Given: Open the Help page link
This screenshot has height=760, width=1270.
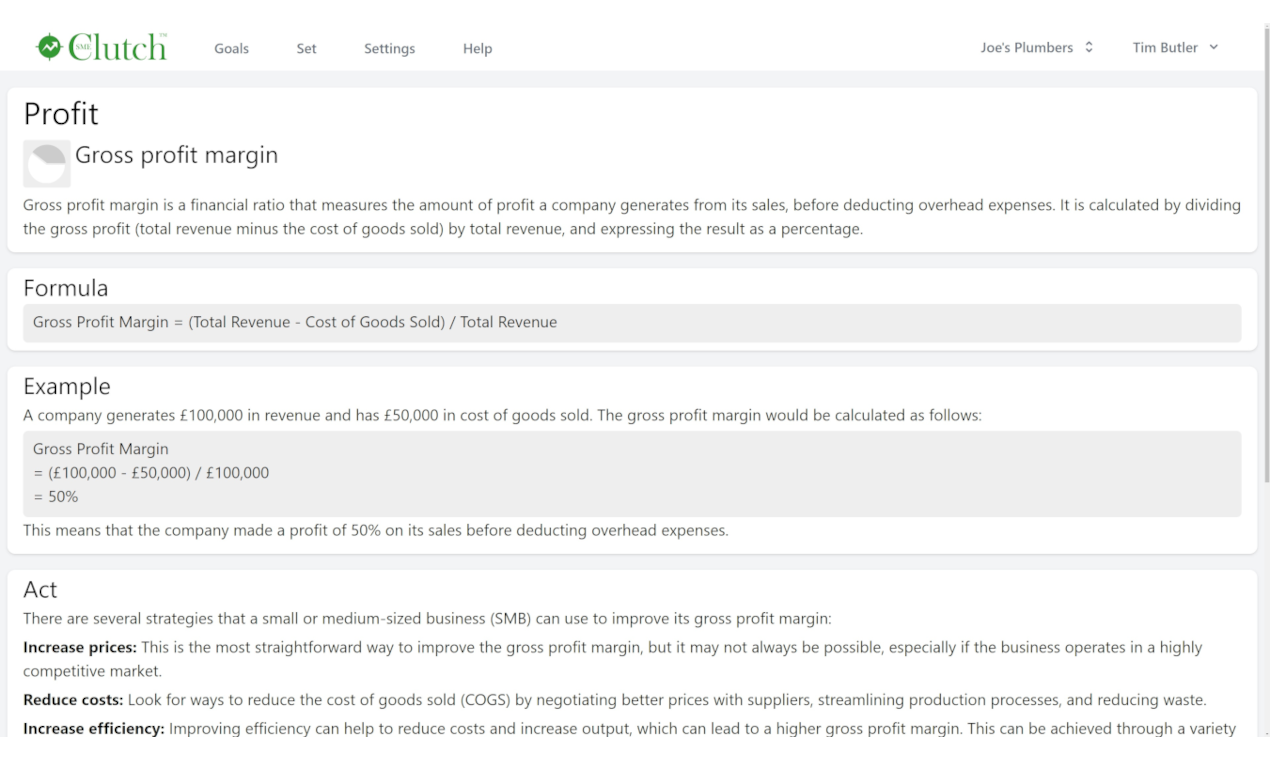Looking at the screenshot, I should coord(477,48).
